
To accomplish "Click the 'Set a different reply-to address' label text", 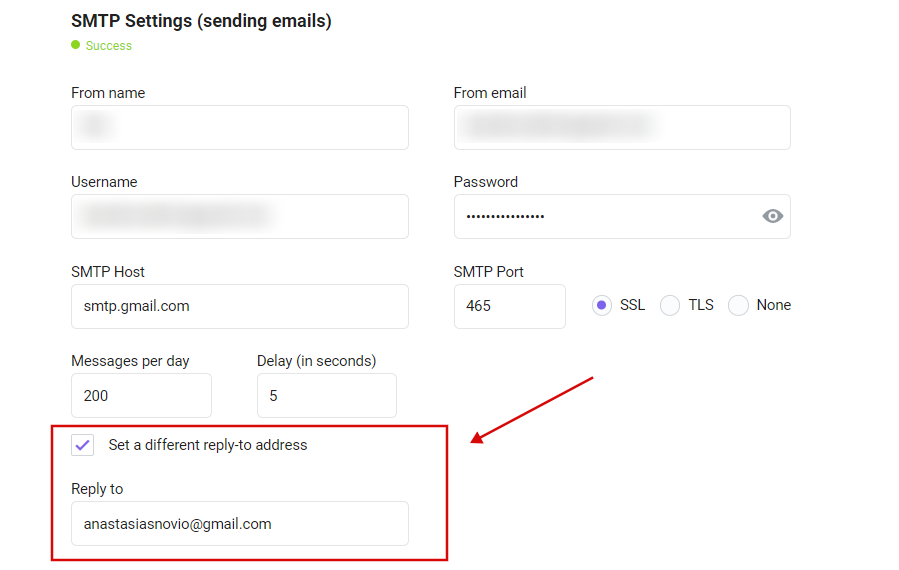I will [208, 445].
